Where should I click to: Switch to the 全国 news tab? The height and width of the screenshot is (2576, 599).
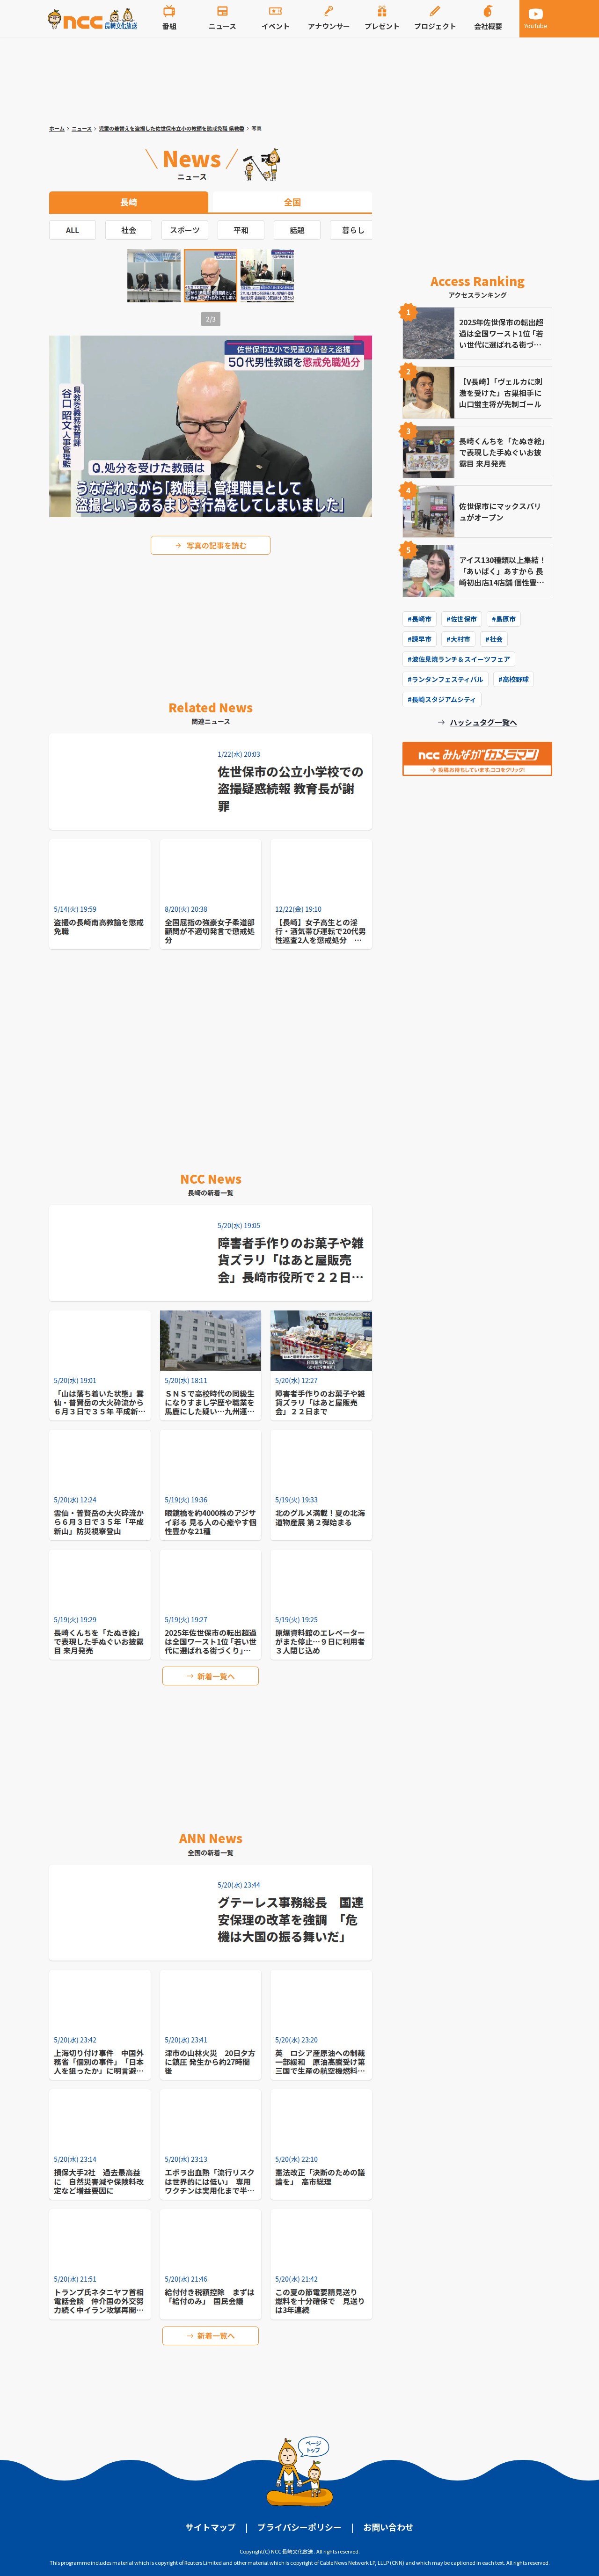[292, 202]
